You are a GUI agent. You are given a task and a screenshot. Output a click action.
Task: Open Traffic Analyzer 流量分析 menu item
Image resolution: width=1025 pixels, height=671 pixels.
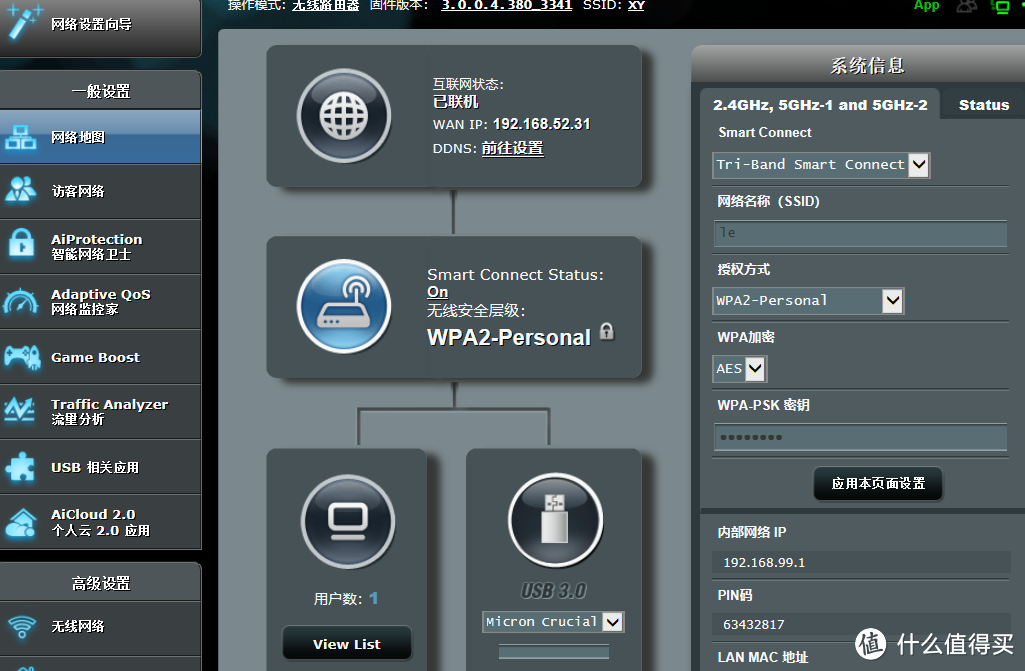pyautogui.click(x=101, y=411)
